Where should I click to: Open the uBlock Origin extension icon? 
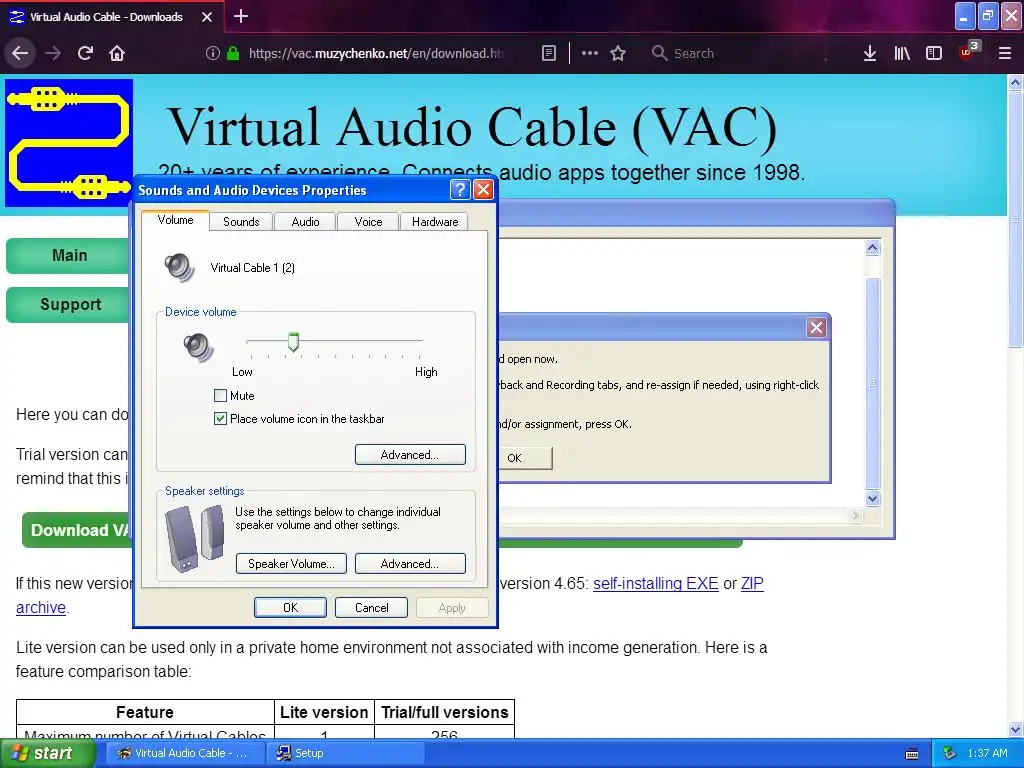point(968,52)
